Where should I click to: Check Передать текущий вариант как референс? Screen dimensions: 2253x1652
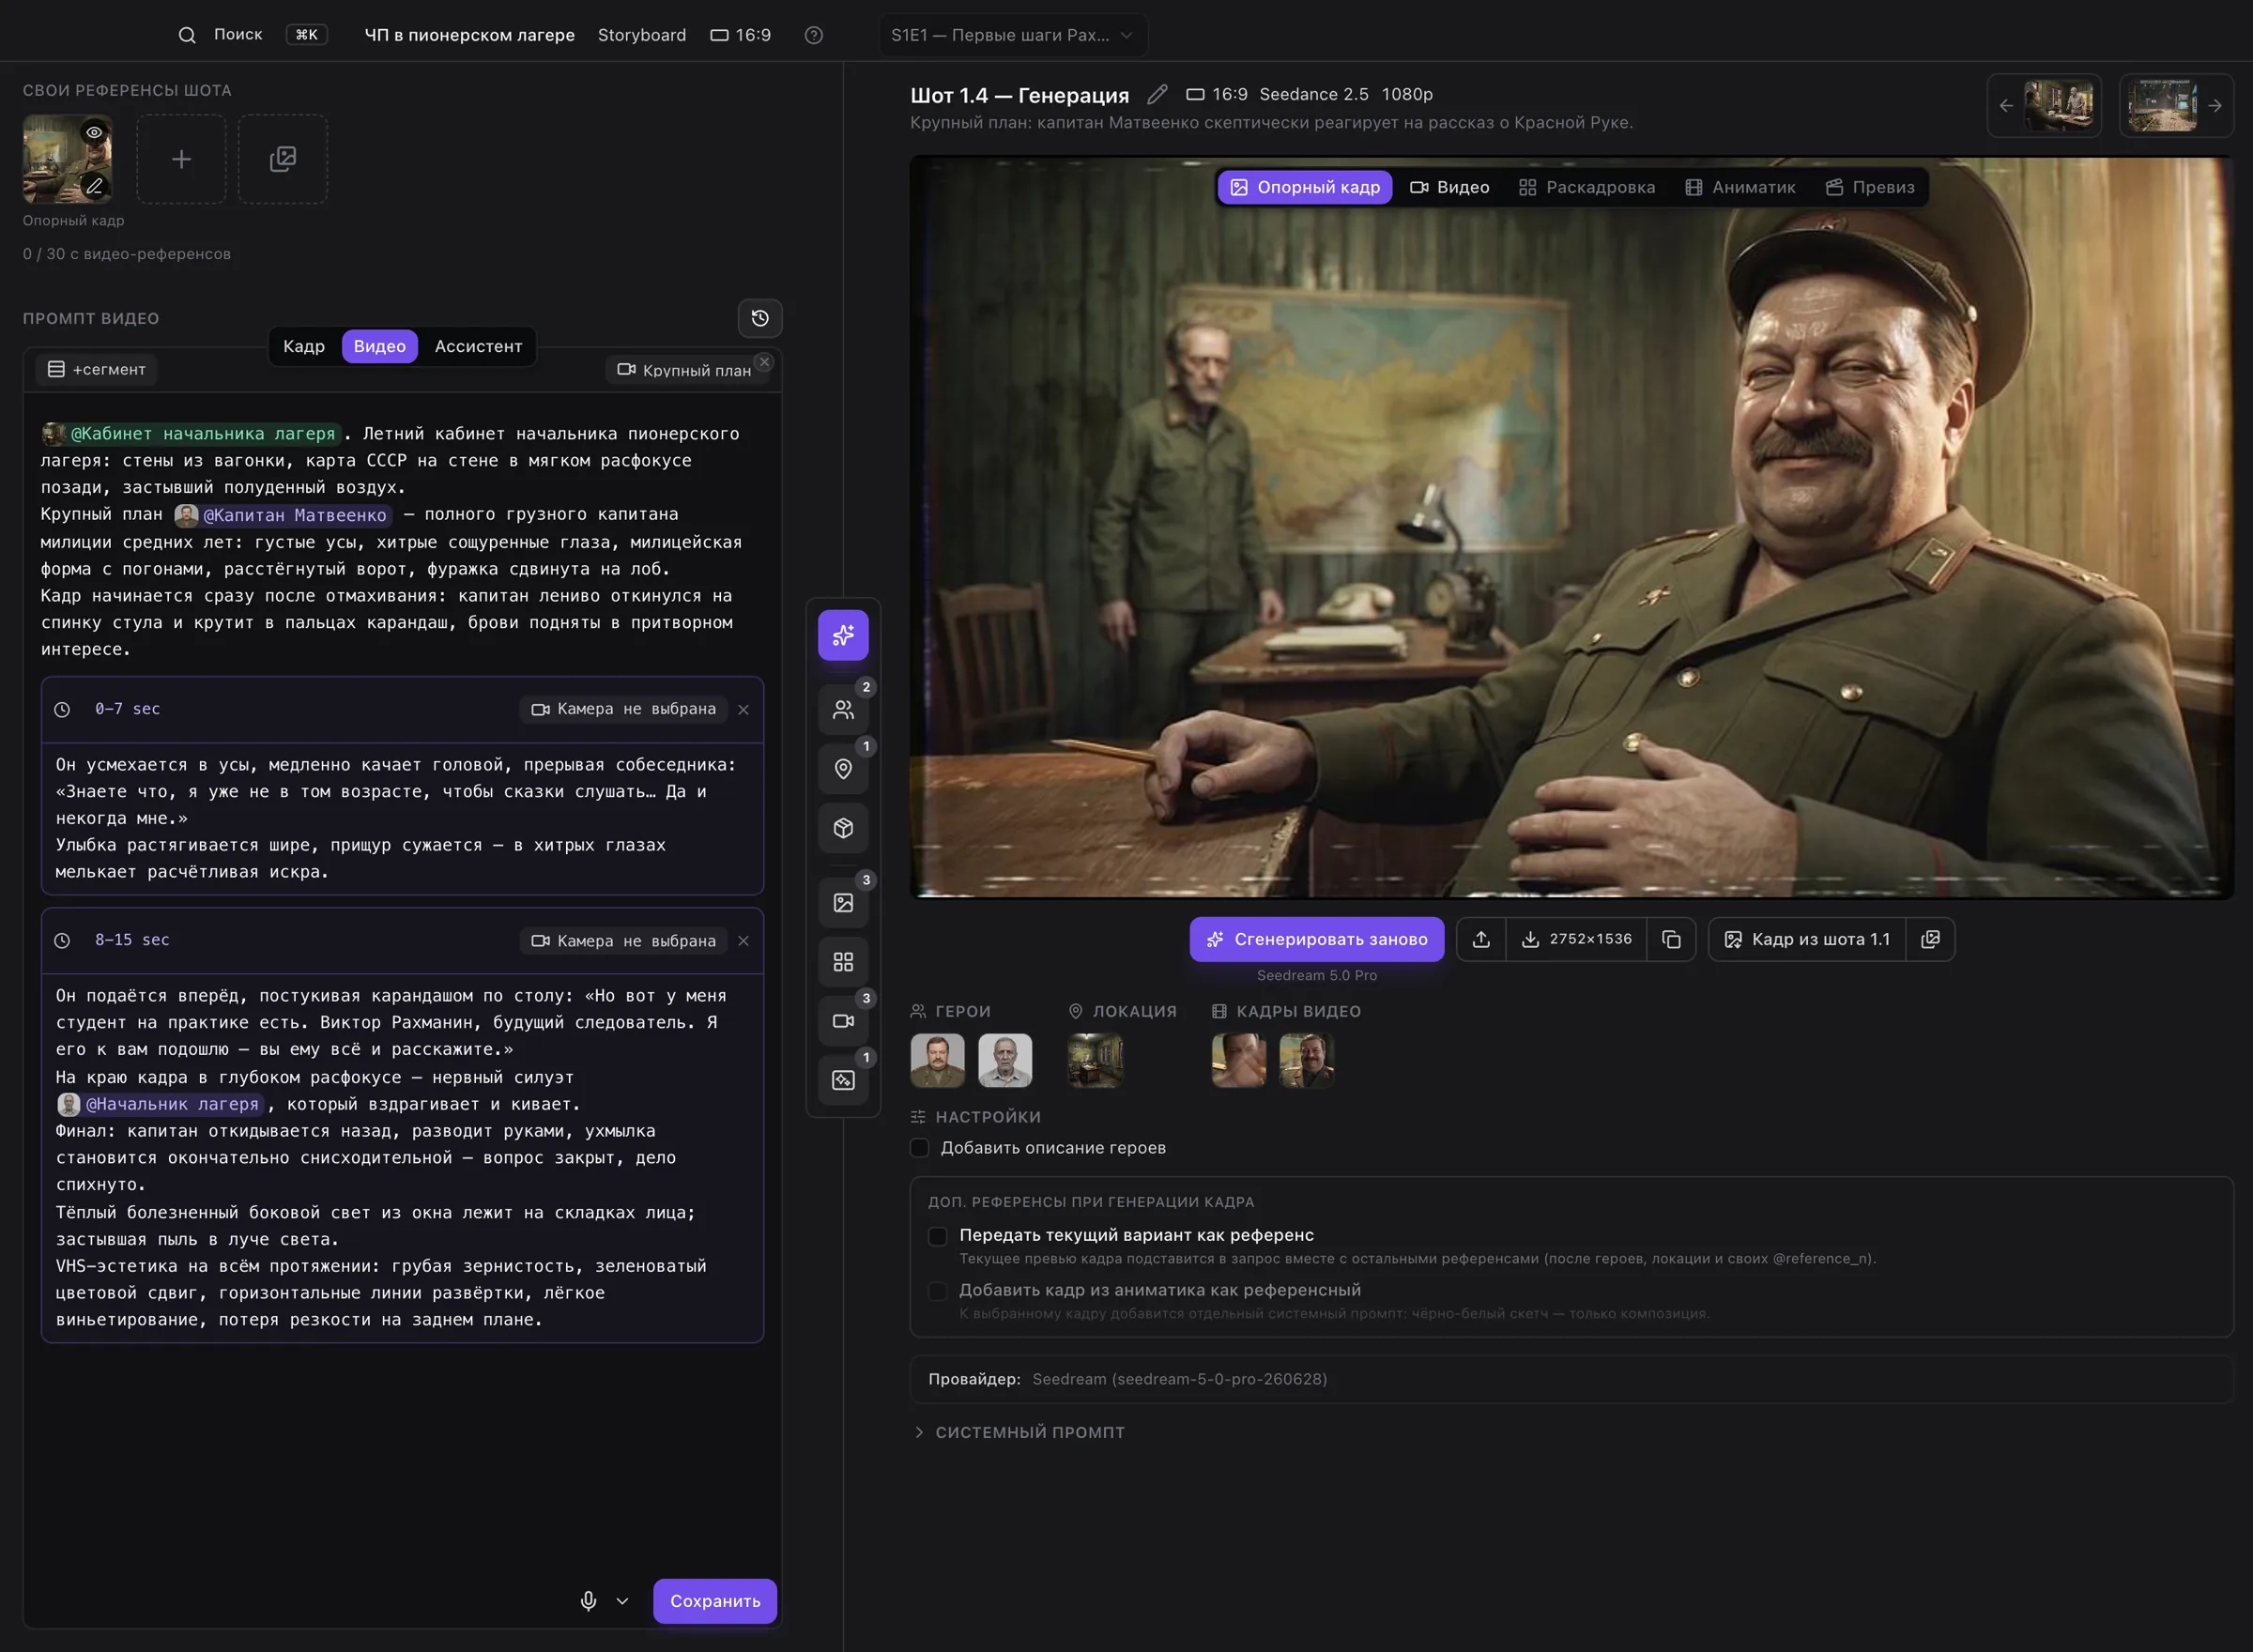click(x=938, y=1236)
